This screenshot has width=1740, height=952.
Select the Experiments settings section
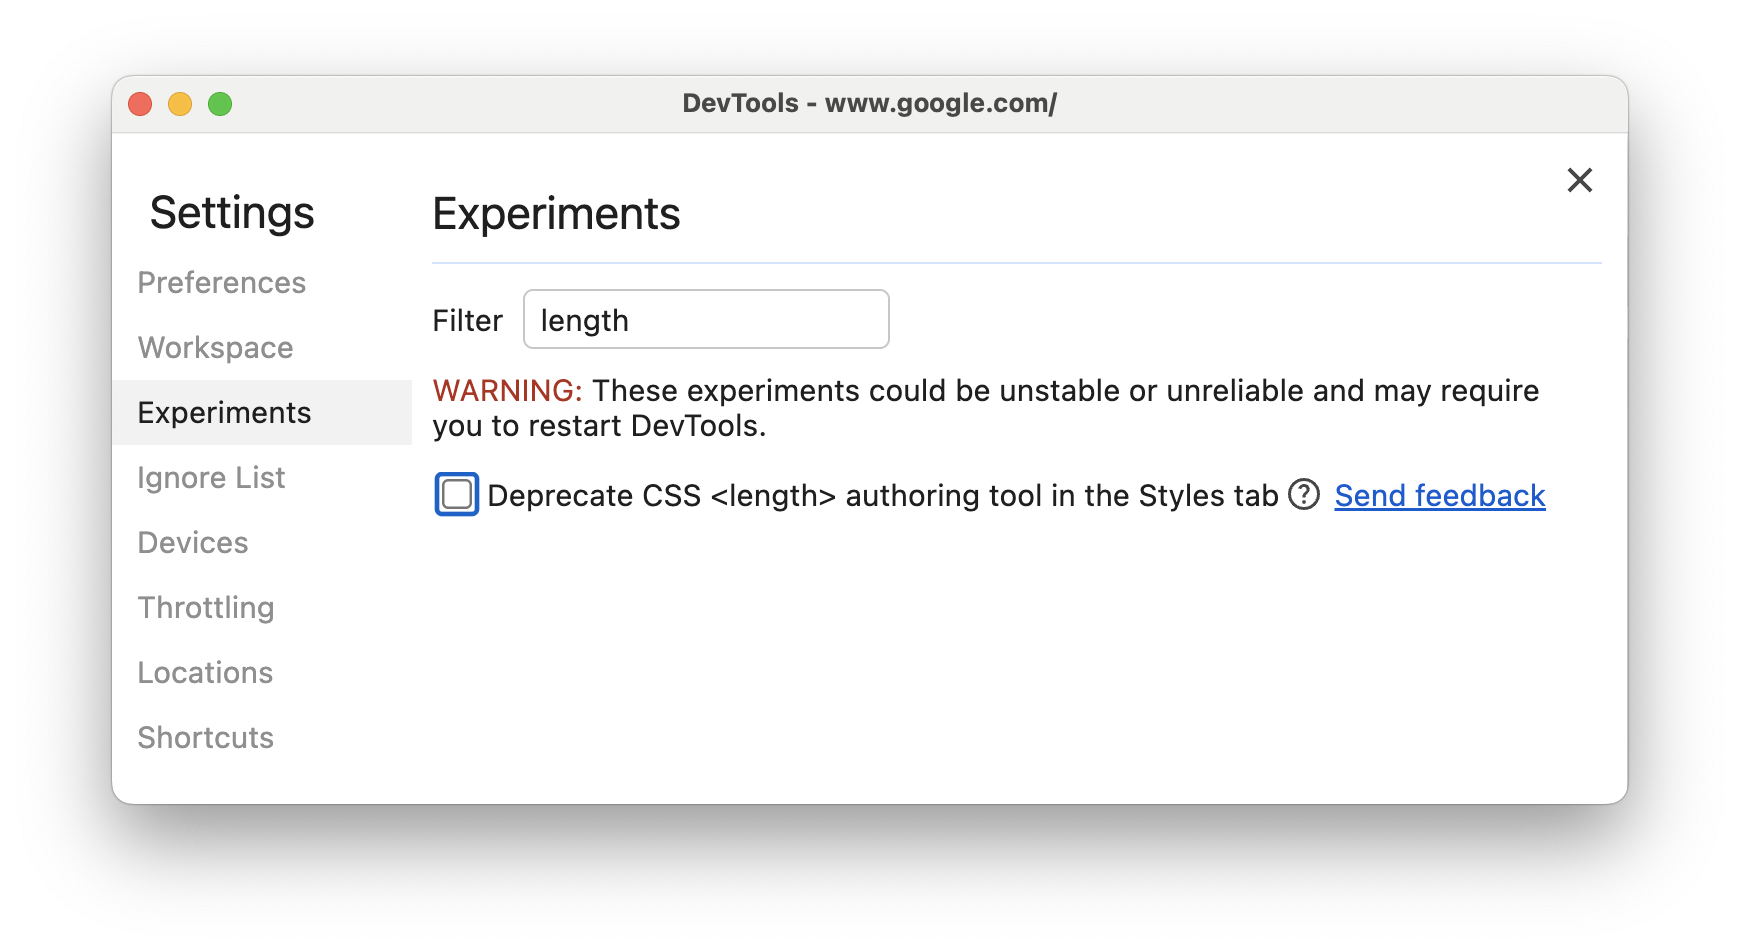(224, 412)
